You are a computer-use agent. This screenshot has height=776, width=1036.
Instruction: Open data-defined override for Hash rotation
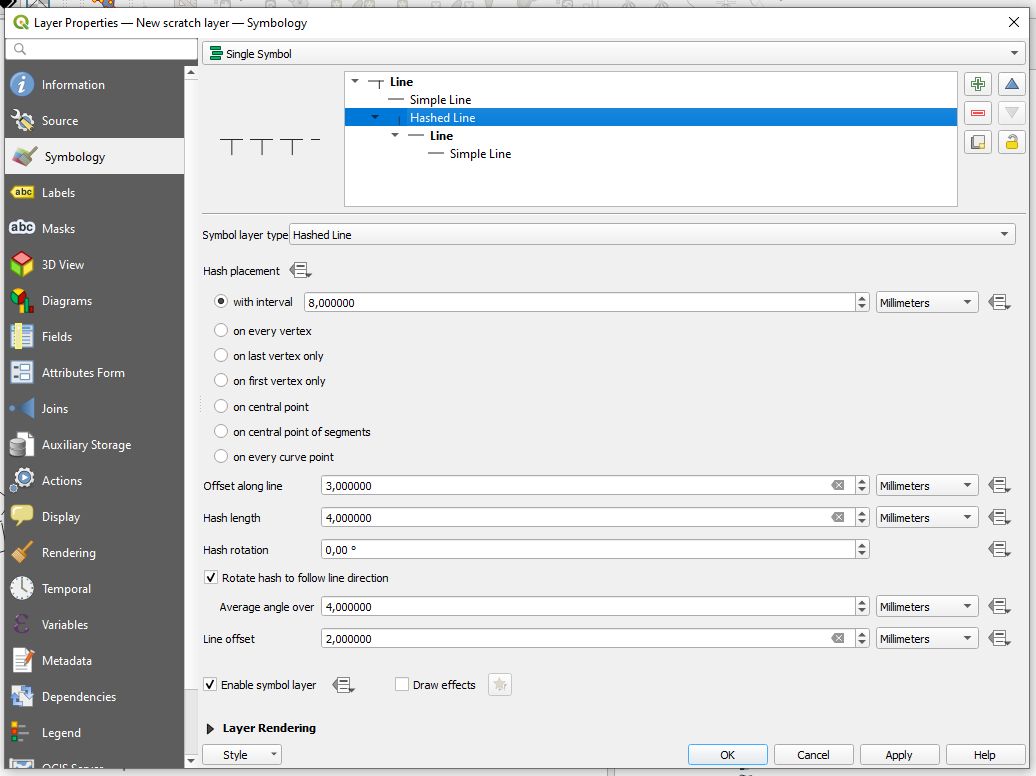[998, 550]
